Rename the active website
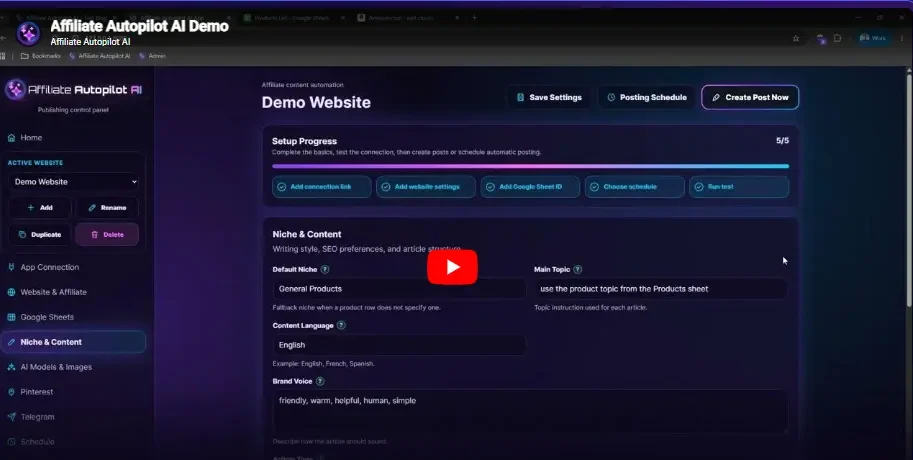Image resolution: width=913 pixels, height=460 pixels. pyautogui.click(x=107, y=207)
